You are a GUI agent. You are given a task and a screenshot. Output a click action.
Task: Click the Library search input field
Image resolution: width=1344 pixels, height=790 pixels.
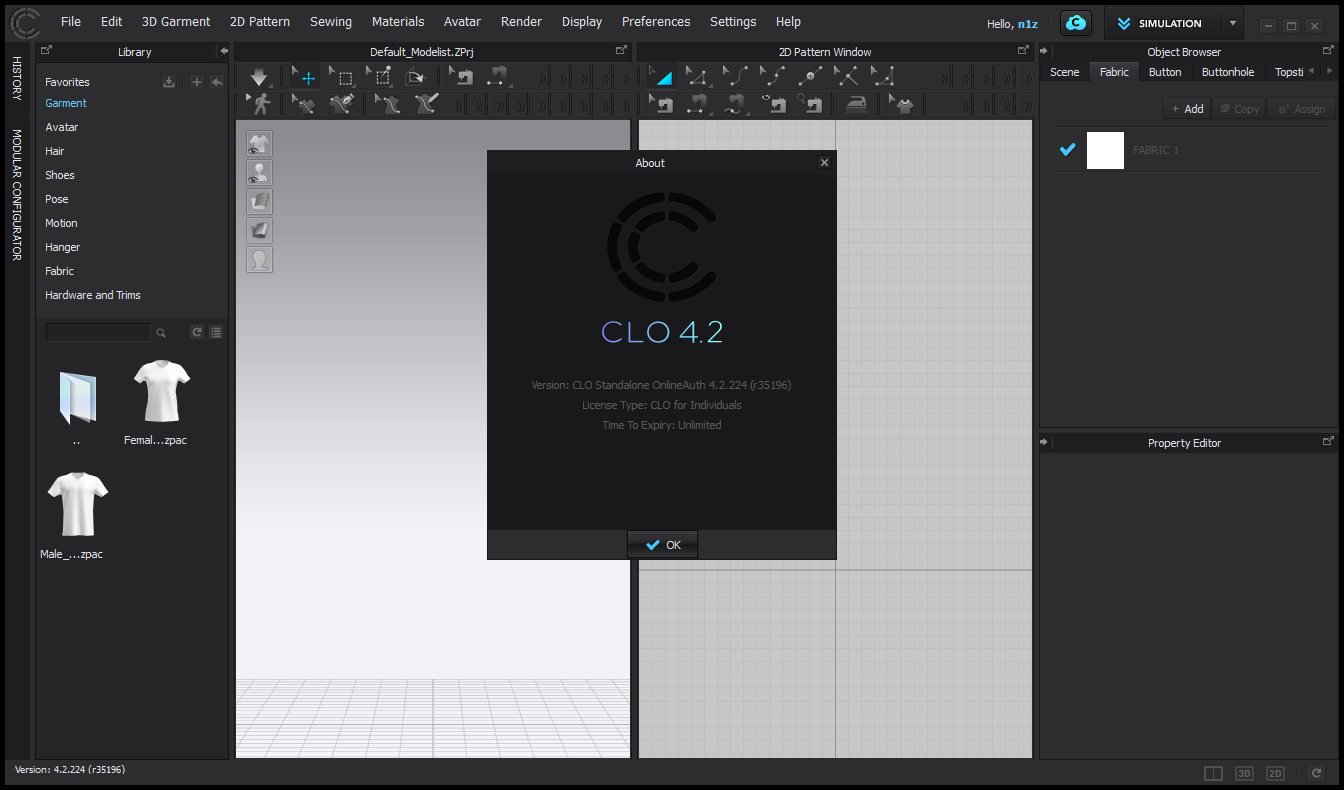[x=98, y=332]
